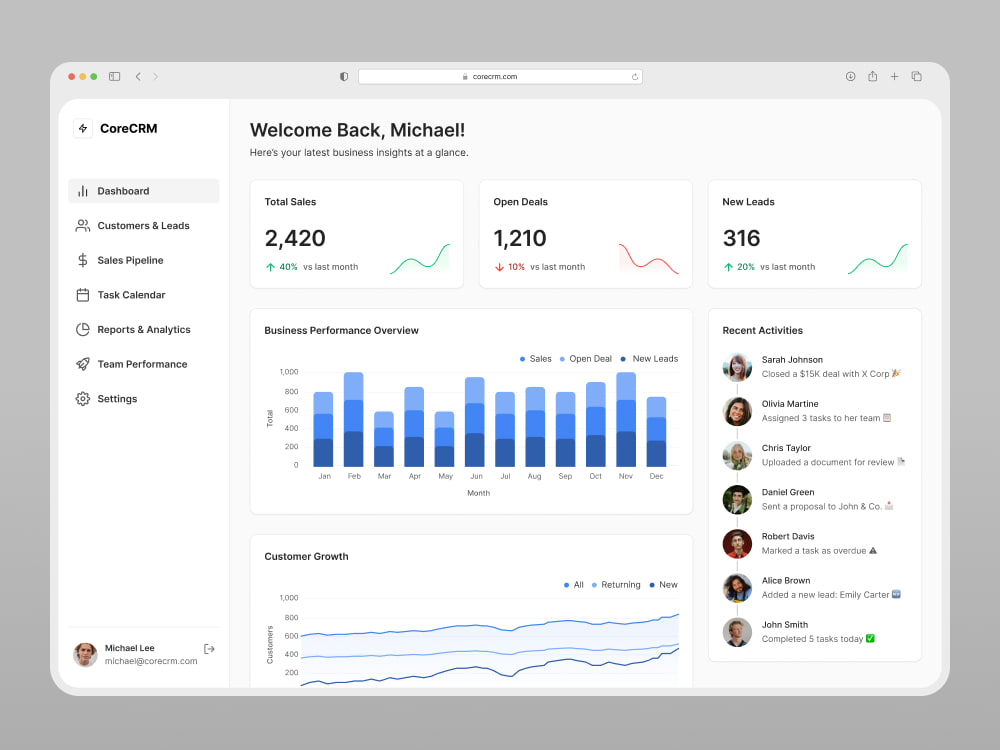Click the Nov bar in performance chart
This screenshot has width=1000, height=750.
tap(626, 419)
